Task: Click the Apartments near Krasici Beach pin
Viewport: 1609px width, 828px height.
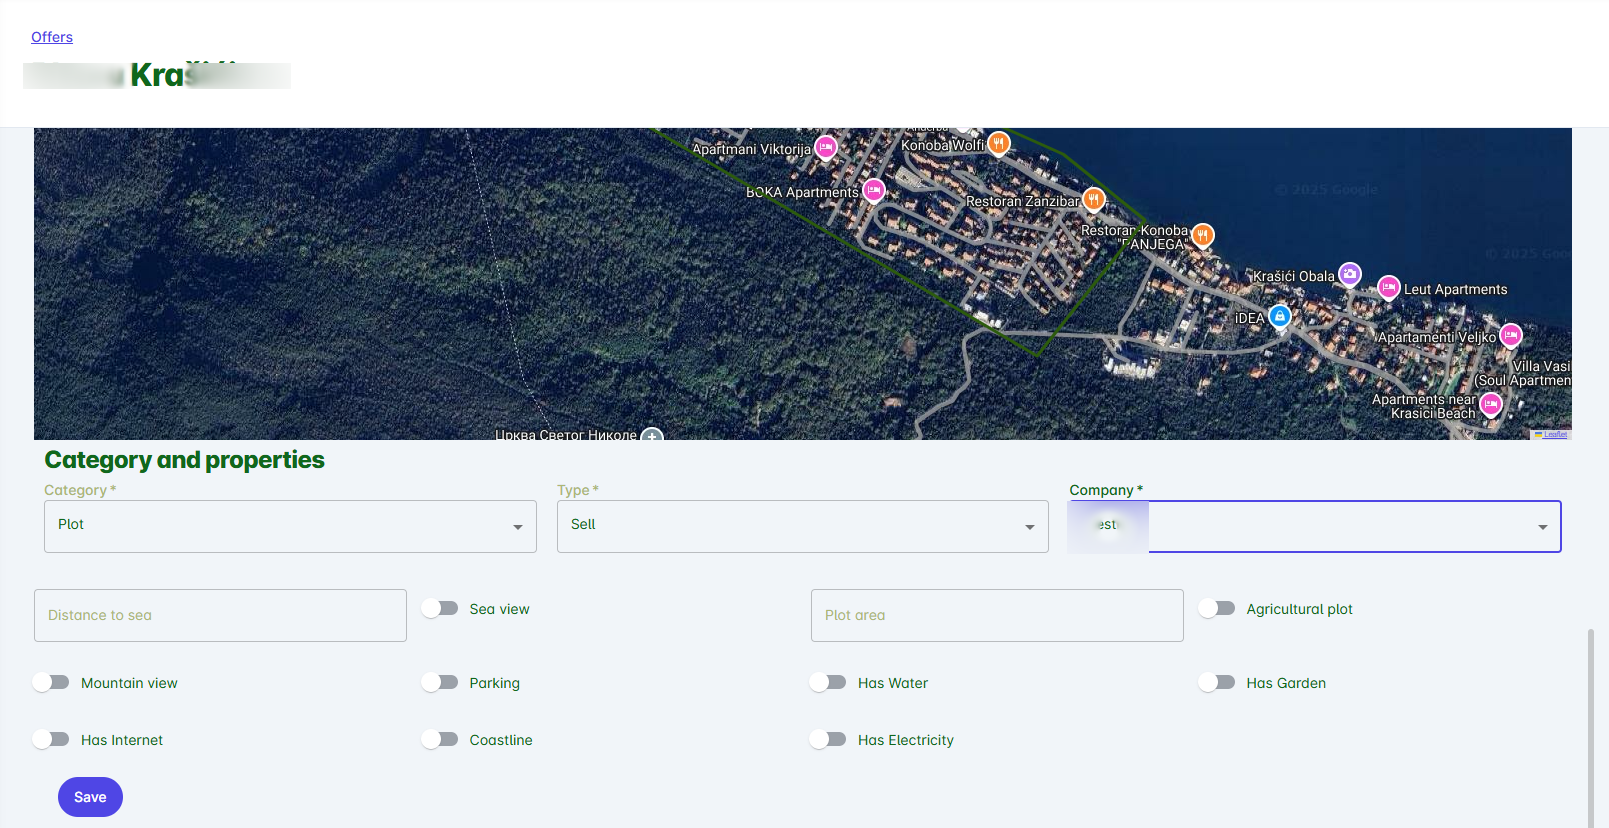Action: 1491,404
